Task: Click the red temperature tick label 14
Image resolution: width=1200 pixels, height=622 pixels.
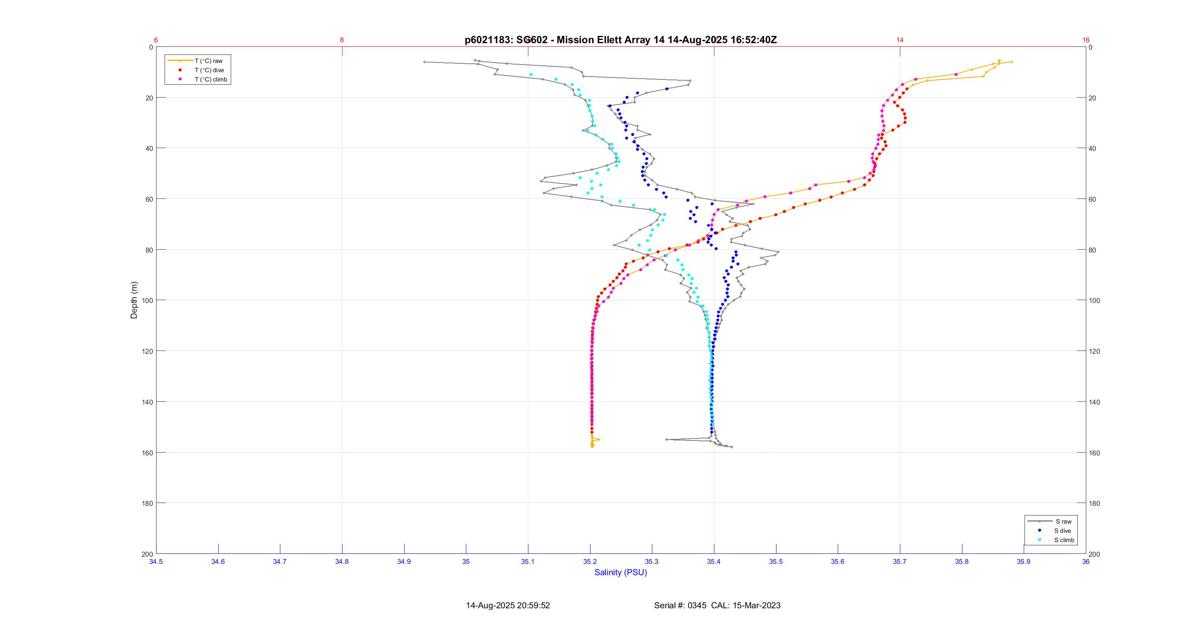Action: [x=900, y=40]
